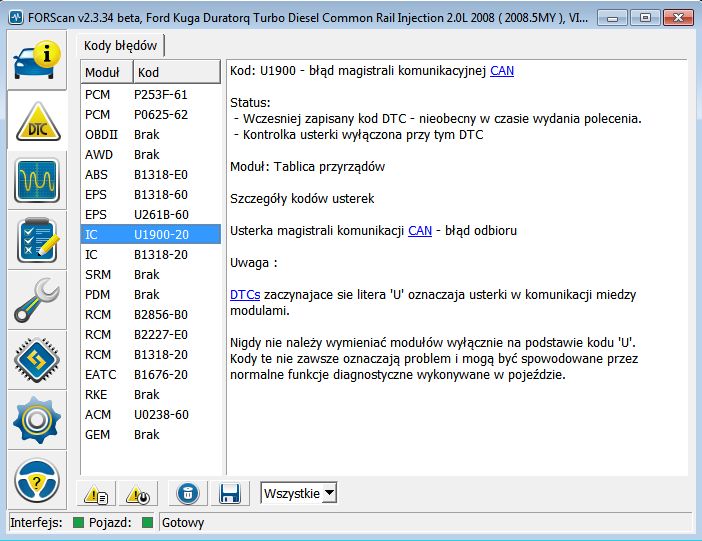Open the vehicle information section
Viewport: 702px width, 541px height.
[37, 60]
